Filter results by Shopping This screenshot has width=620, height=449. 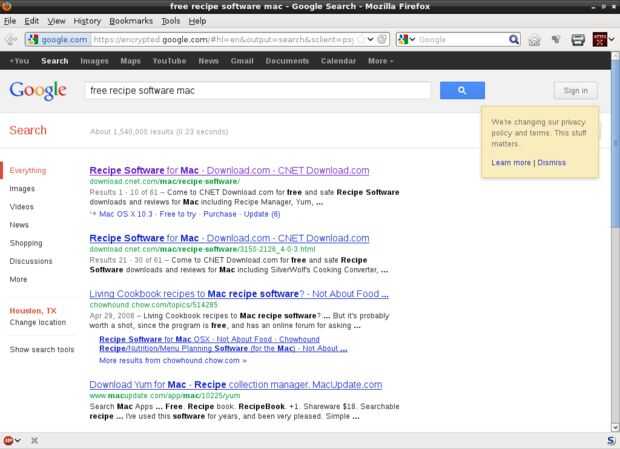26,243
